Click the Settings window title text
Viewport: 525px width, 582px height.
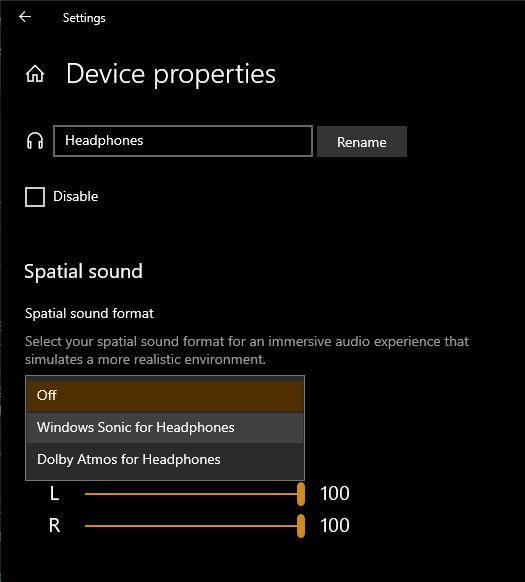pyautogui.click(x=84, y=18)
